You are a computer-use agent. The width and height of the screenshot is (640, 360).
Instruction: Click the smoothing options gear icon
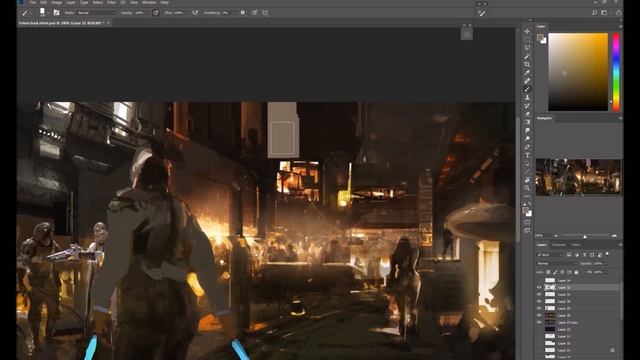243,13
